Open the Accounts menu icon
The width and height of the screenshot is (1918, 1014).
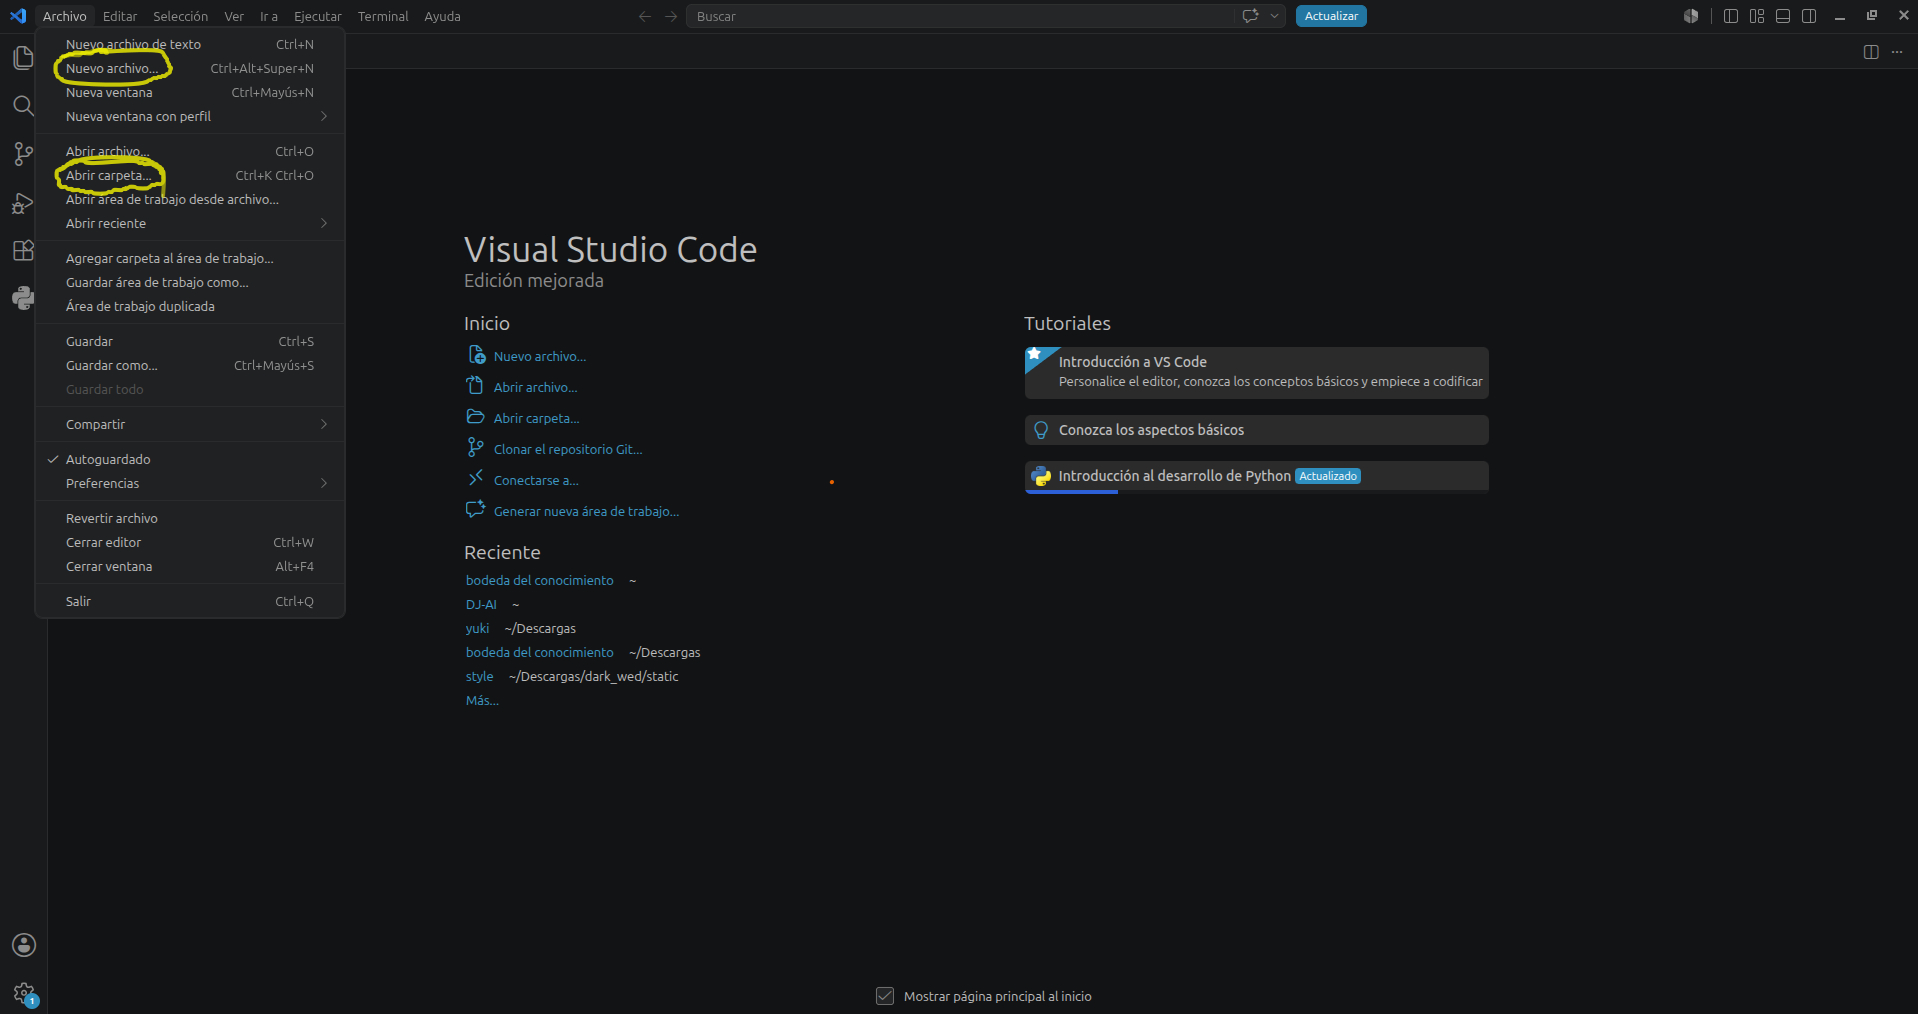pos(24,945)
